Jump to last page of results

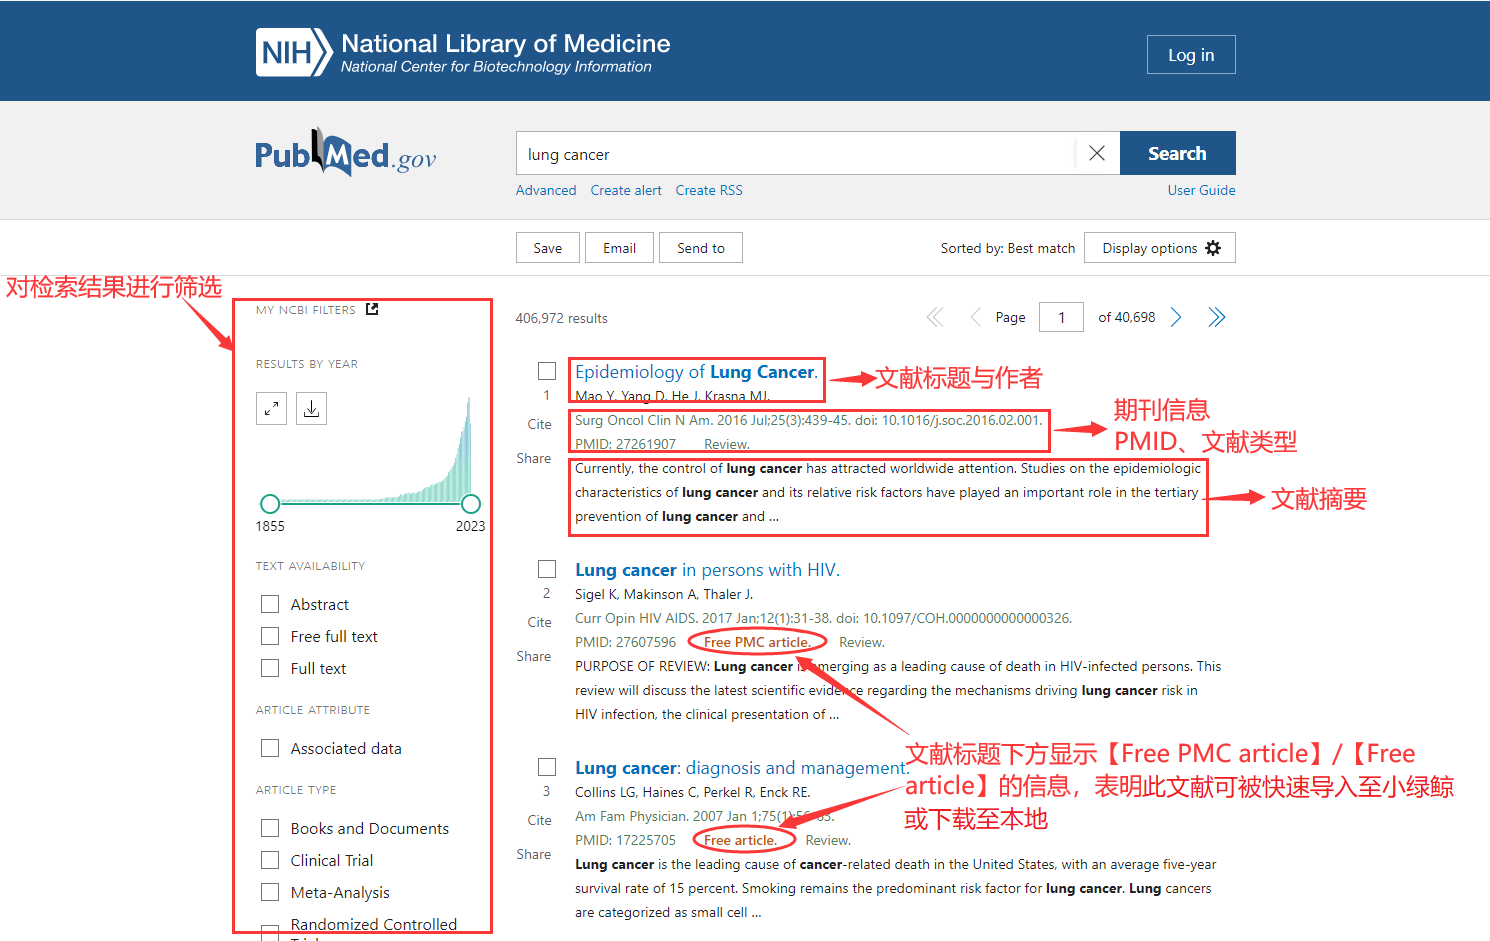pyautogui.click(x=1216, y=317)
